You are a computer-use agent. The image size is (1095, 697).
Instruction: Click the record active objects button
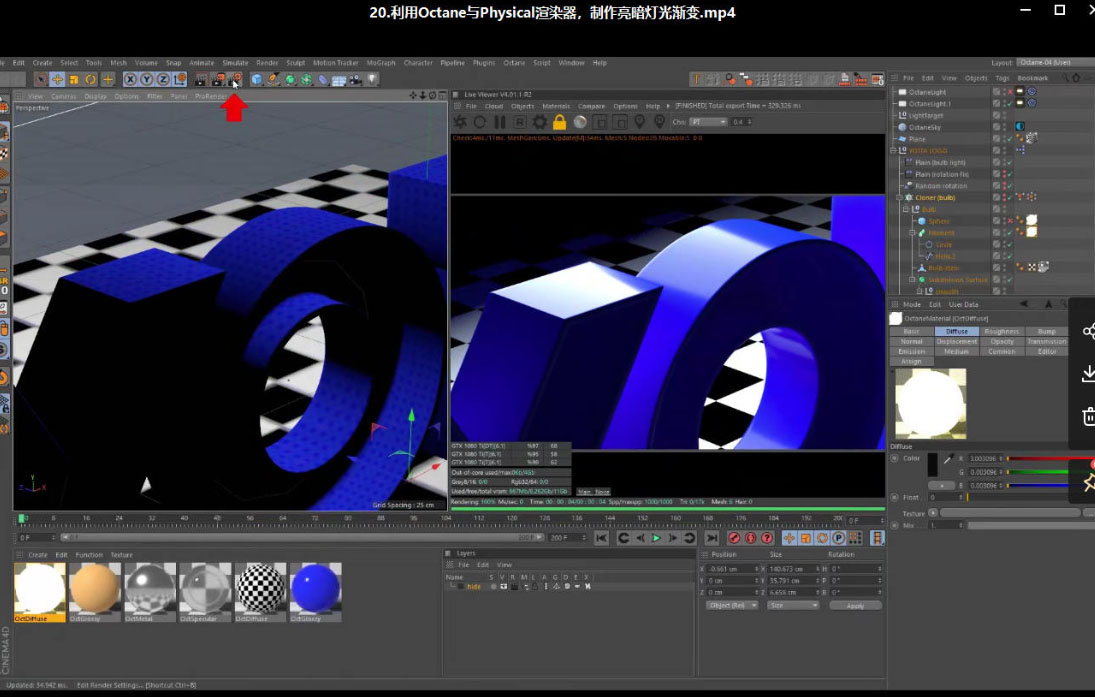point(734,538)
